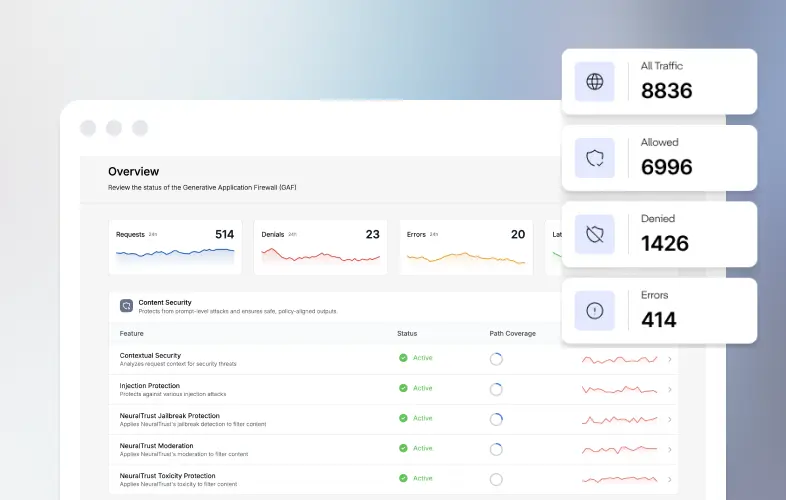Viewport: 786px width, 500px height.
Task: Click the Path Coverage column header
Action: [x=512, y=333]
